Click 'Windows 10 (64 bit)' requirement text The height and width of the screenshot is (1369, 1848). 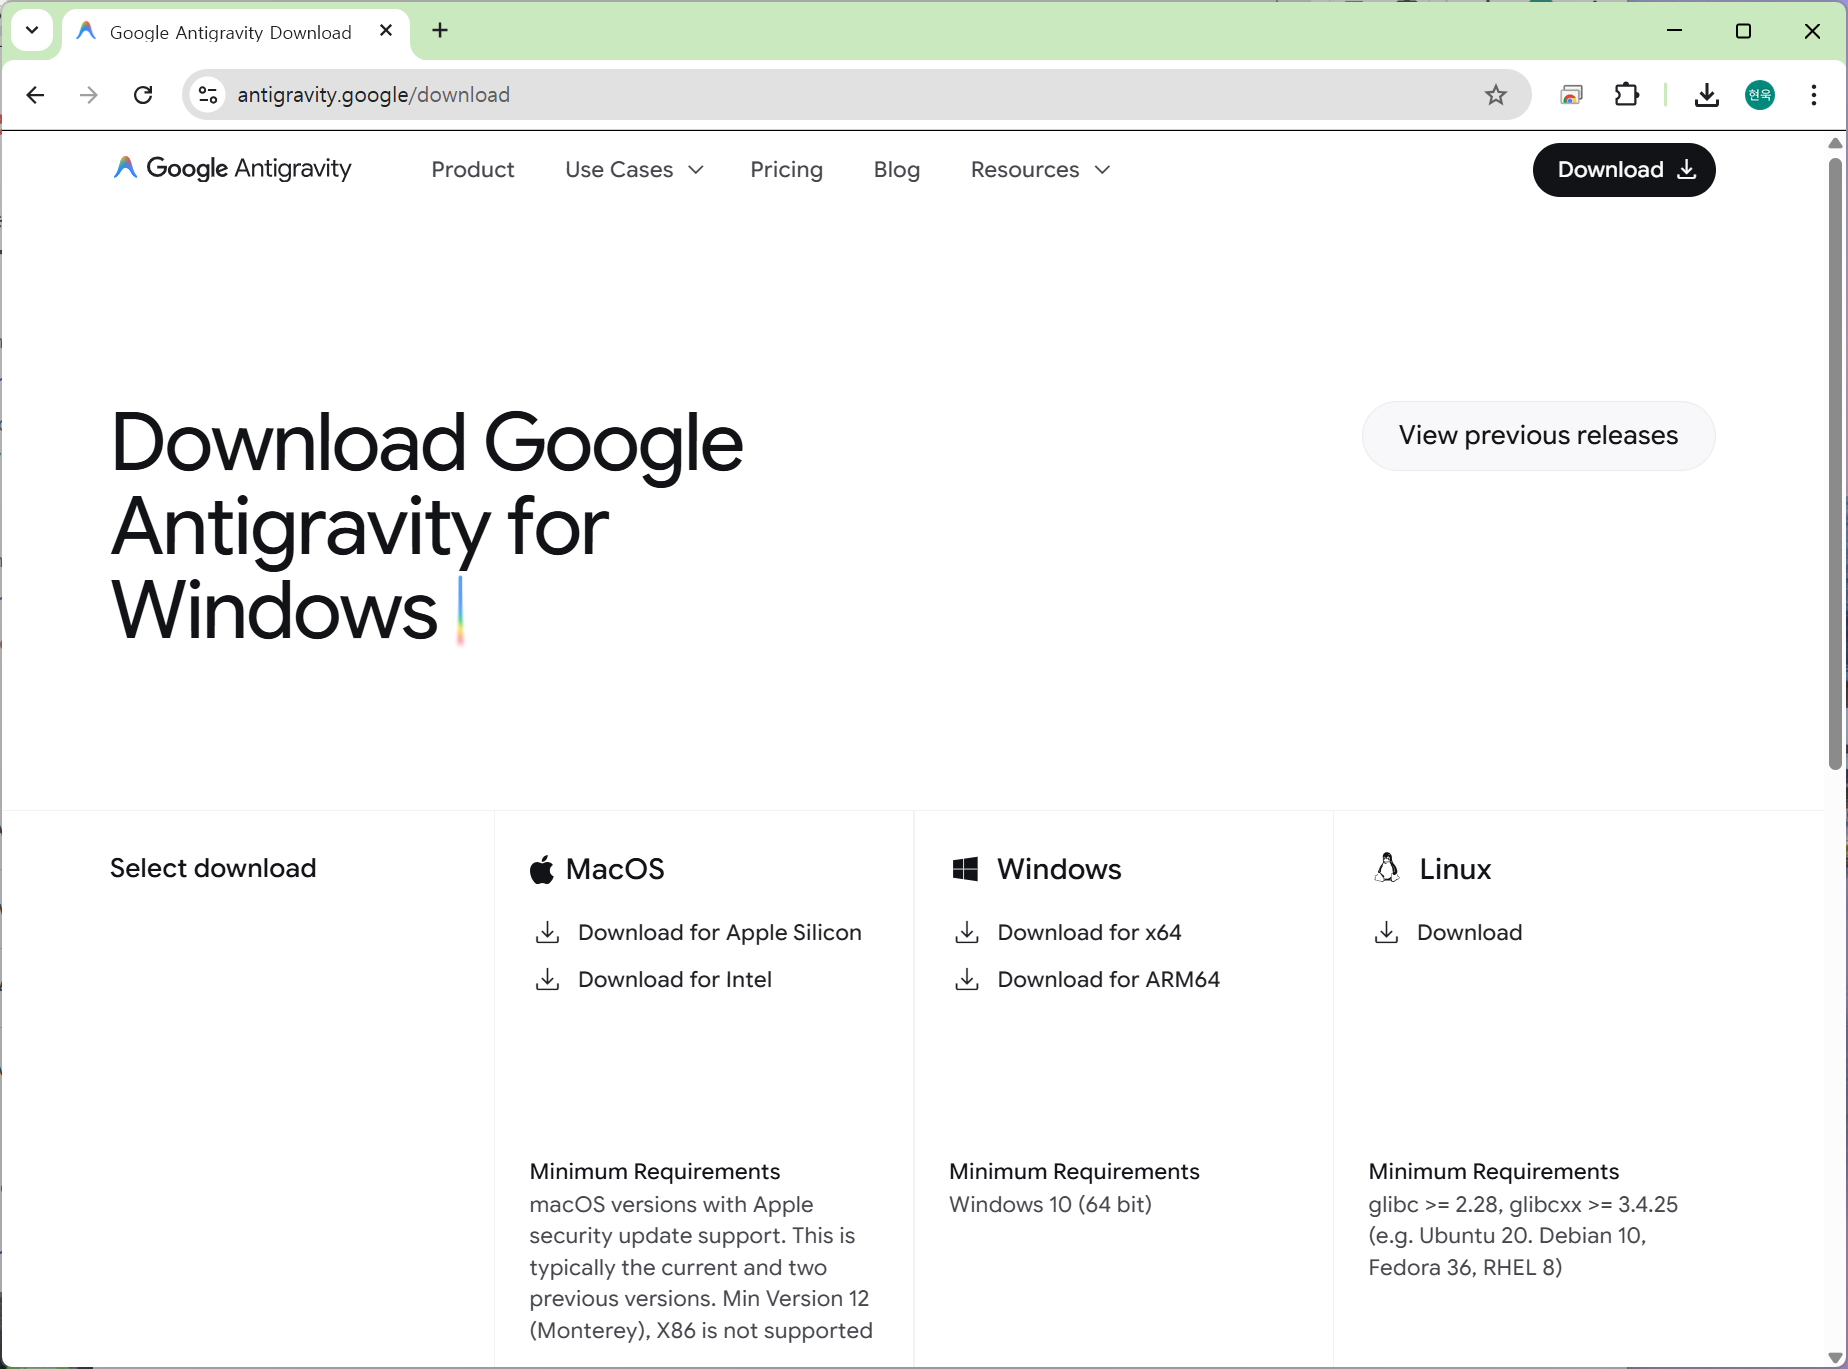pos(1050,1204)
